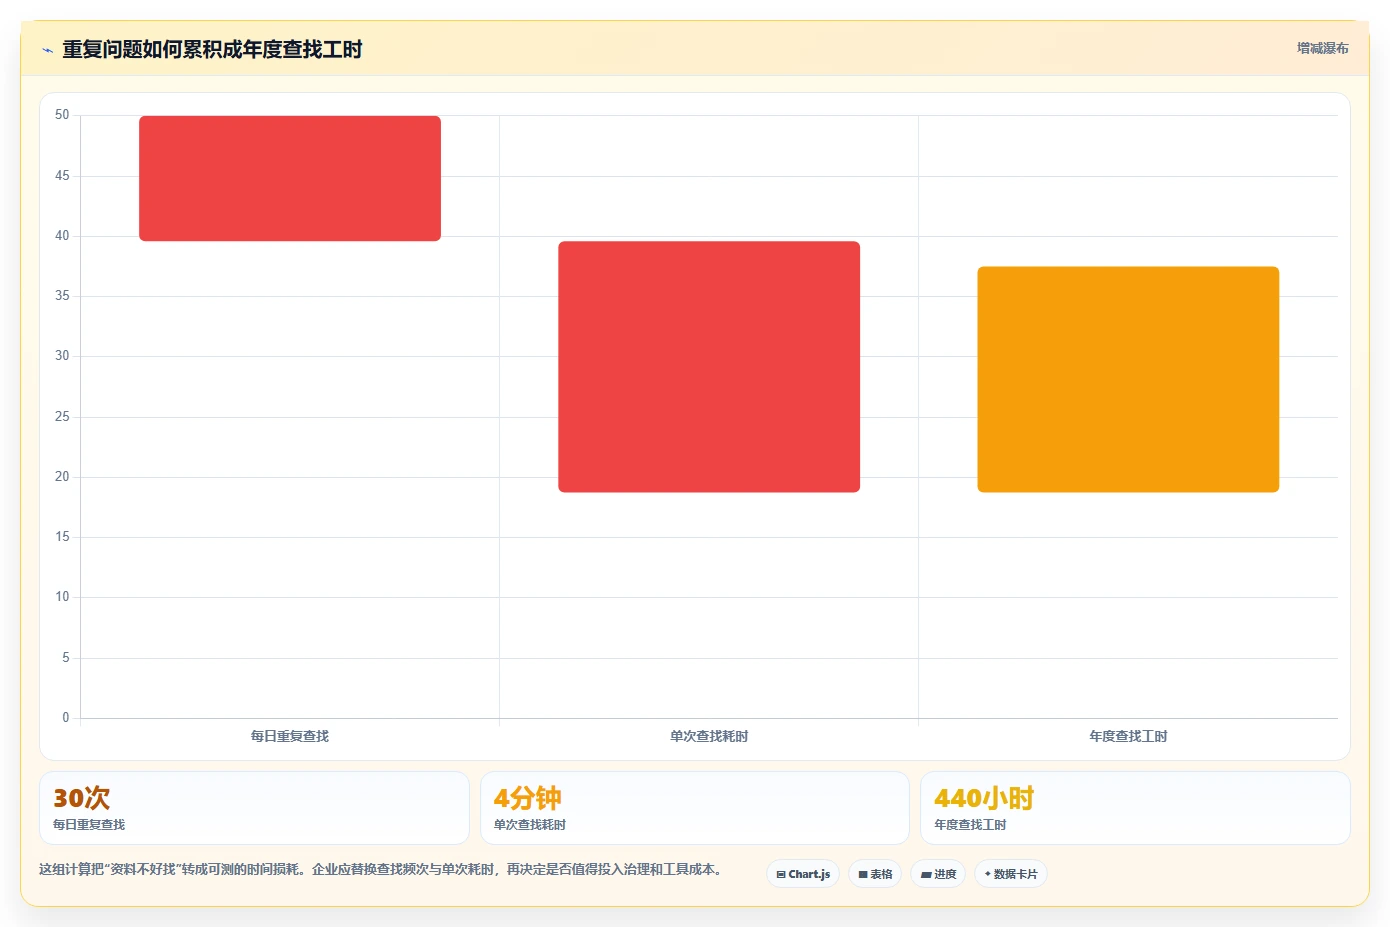Click the title 重复问题如何累积成年度查找工时
The image size is (1390, 927).
pos(212,49)
